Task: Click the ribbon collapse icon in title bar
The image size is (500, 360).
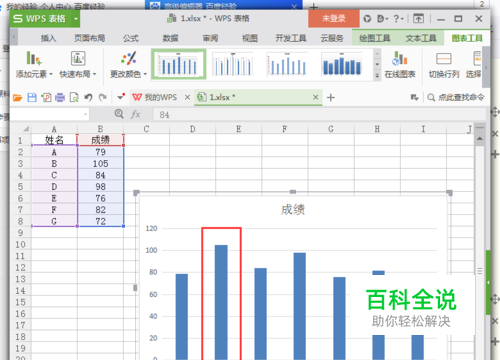Action: point(419,19)
